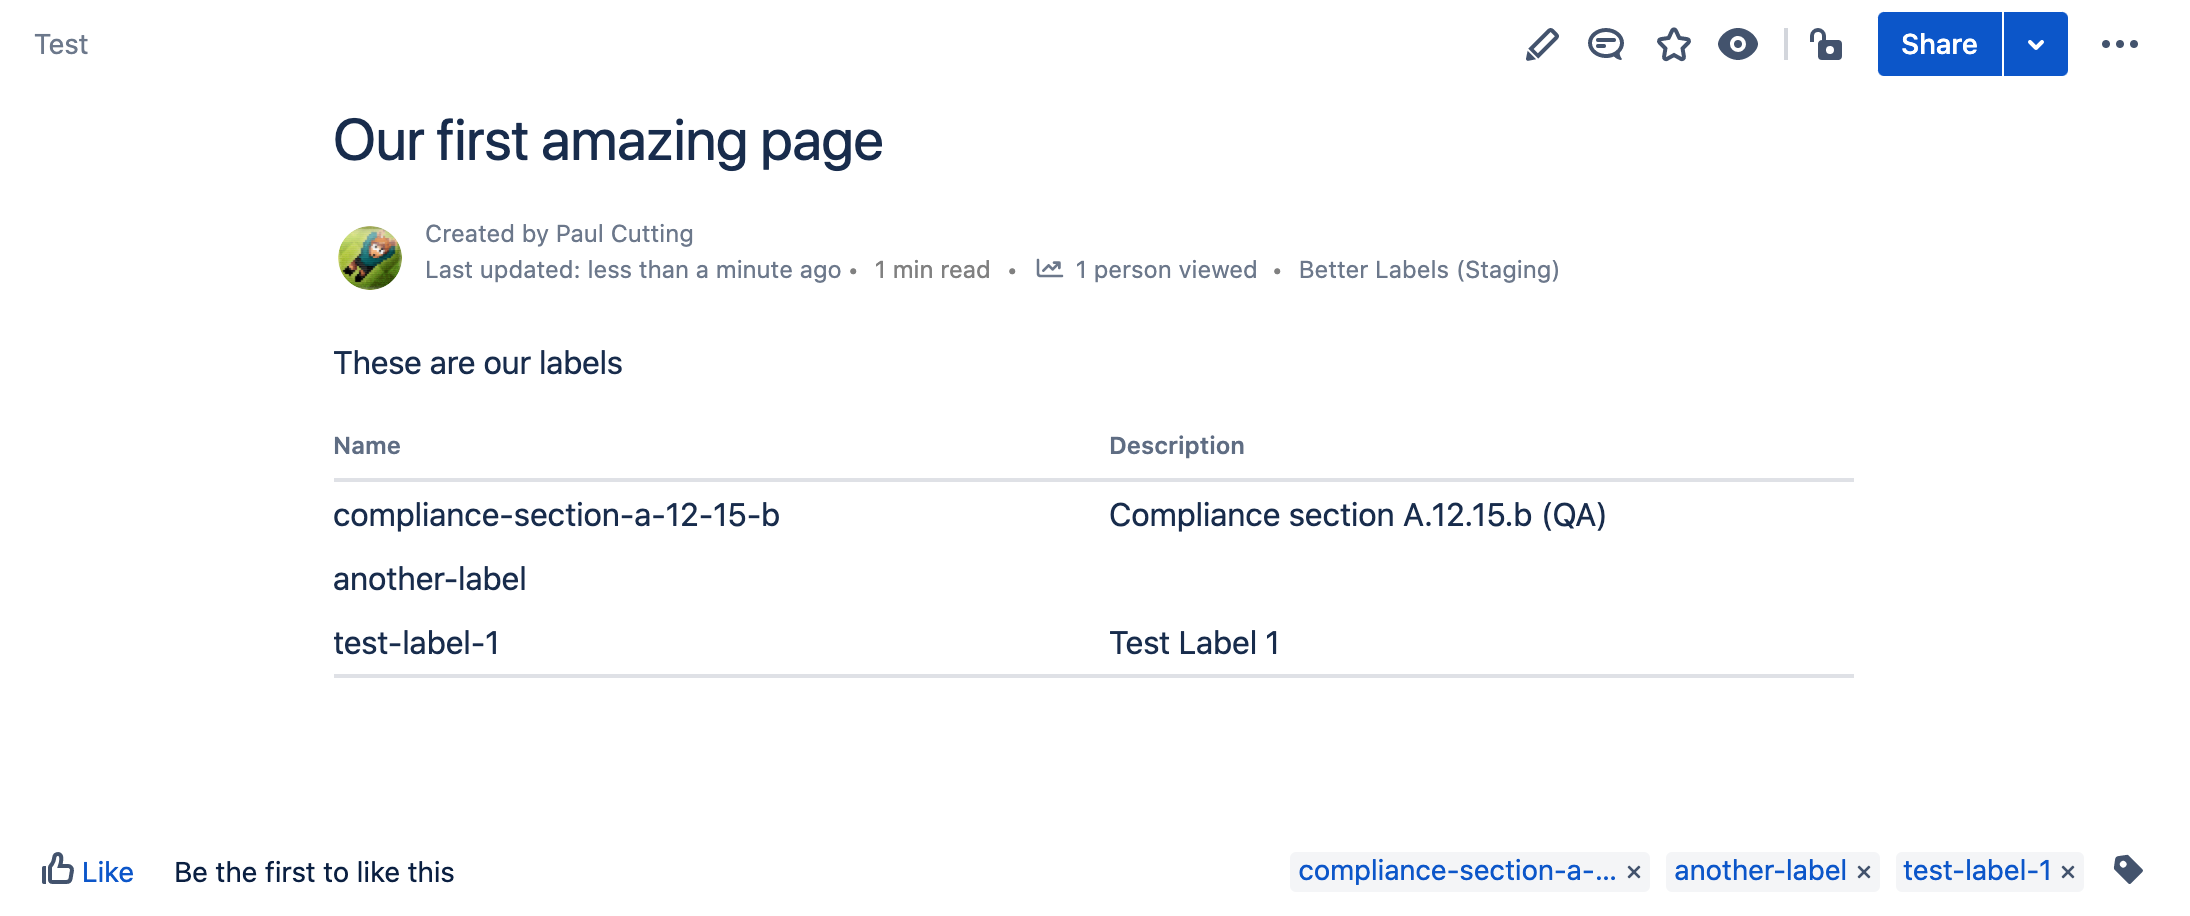The image size is (2190, 916).
Task: Open inline comments via the comment icon
Action: pos(1606,44)
